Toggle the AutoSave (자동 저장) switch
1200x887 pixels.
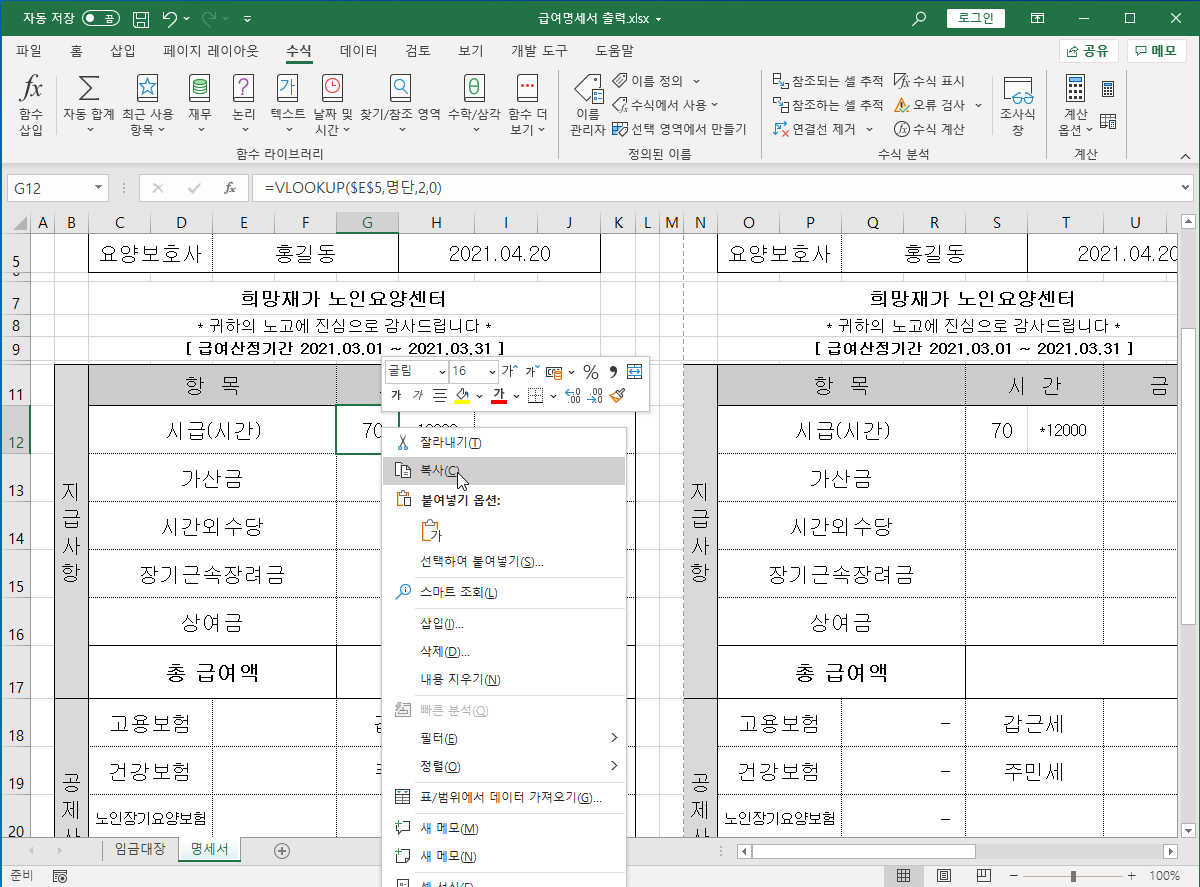coord(102,18)
